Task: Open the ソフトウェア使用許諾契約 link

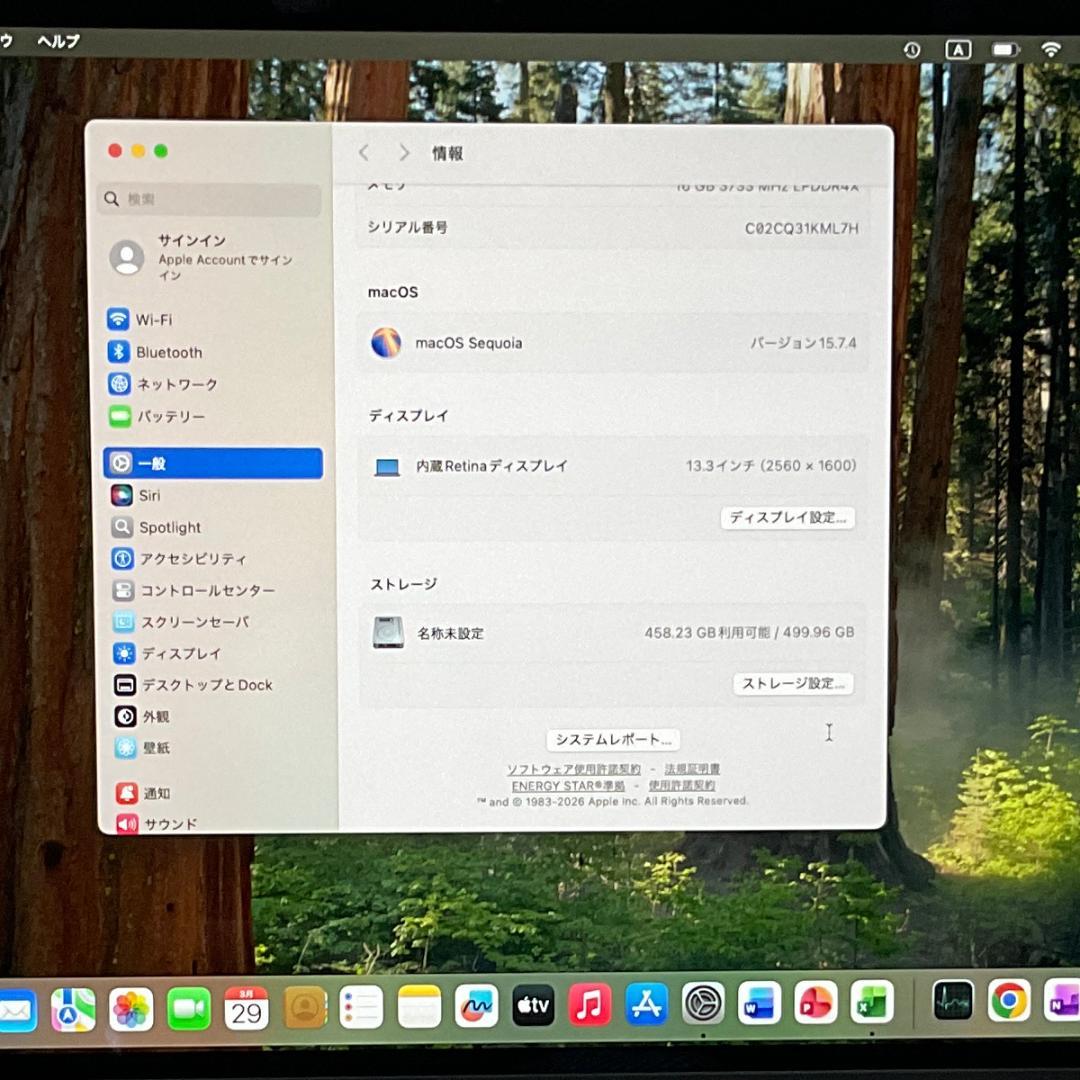Action: (573, 769)
